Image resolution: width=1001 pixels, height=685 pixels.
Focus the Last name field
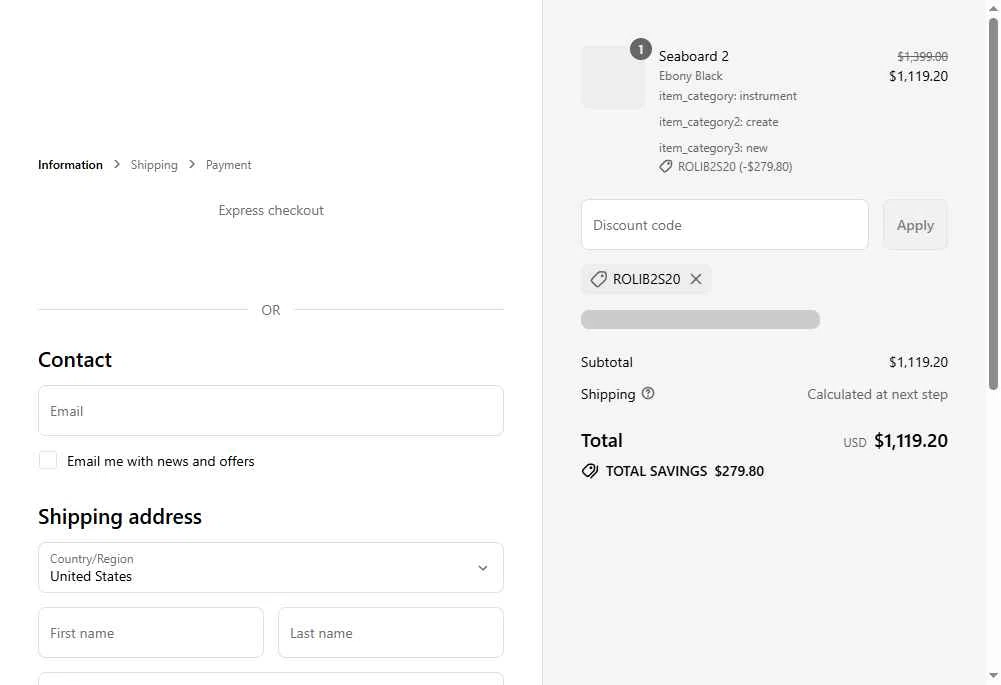click(391, 633)
